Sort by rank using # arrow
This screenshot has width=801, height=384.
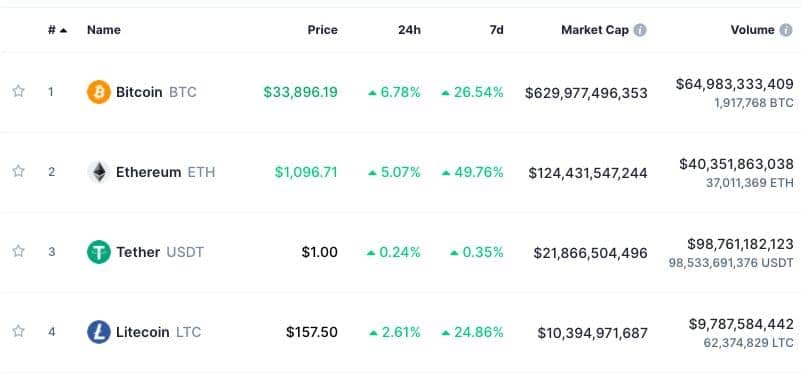pyautogui.click(x=58, y=30)
